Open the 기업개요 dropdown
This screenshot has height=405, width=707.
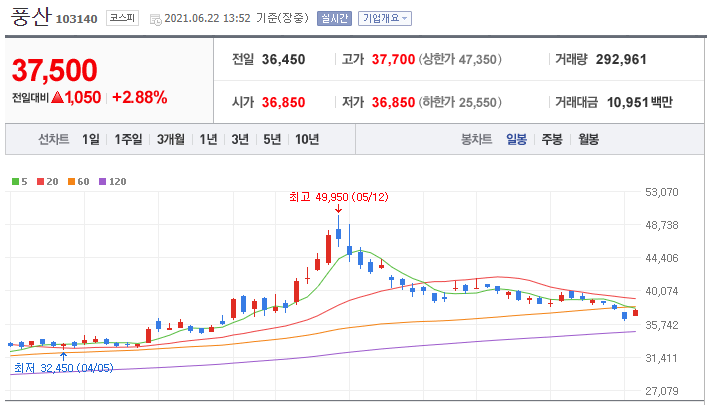pyautogui.click(x=385, y=18)
